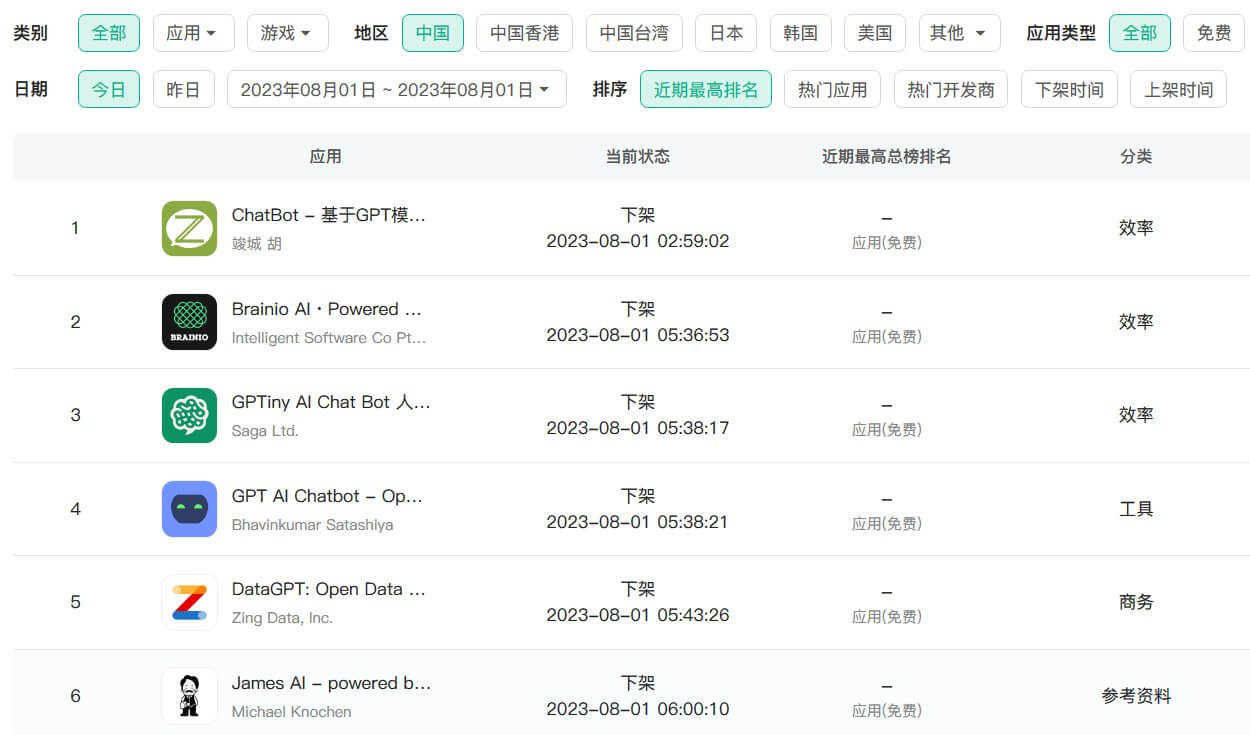Open the DataGPT: Open Data app link
This screenshot has width=1250, height=735.
click(328, 589)
